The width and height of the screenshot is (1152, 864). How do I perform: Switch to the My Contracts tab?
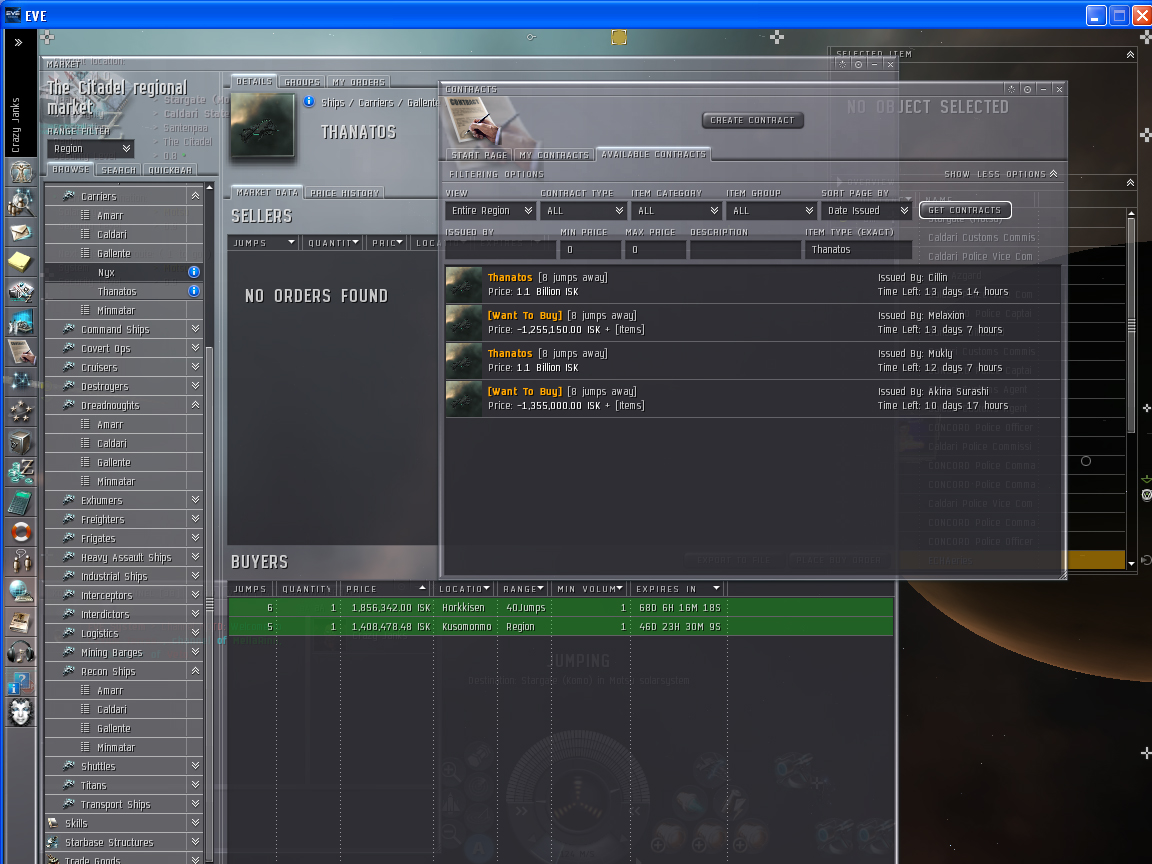(553, 155)
